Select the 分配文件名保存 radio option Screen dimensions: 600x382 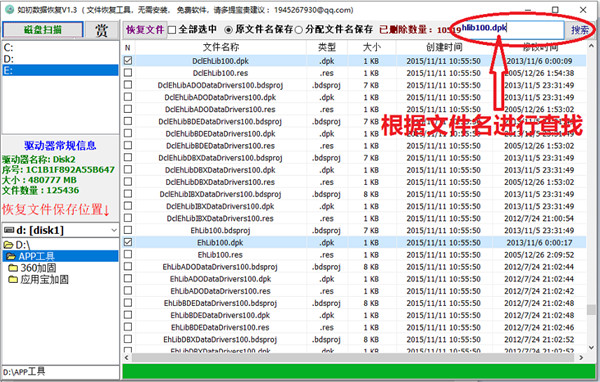[x=299, y=30]
